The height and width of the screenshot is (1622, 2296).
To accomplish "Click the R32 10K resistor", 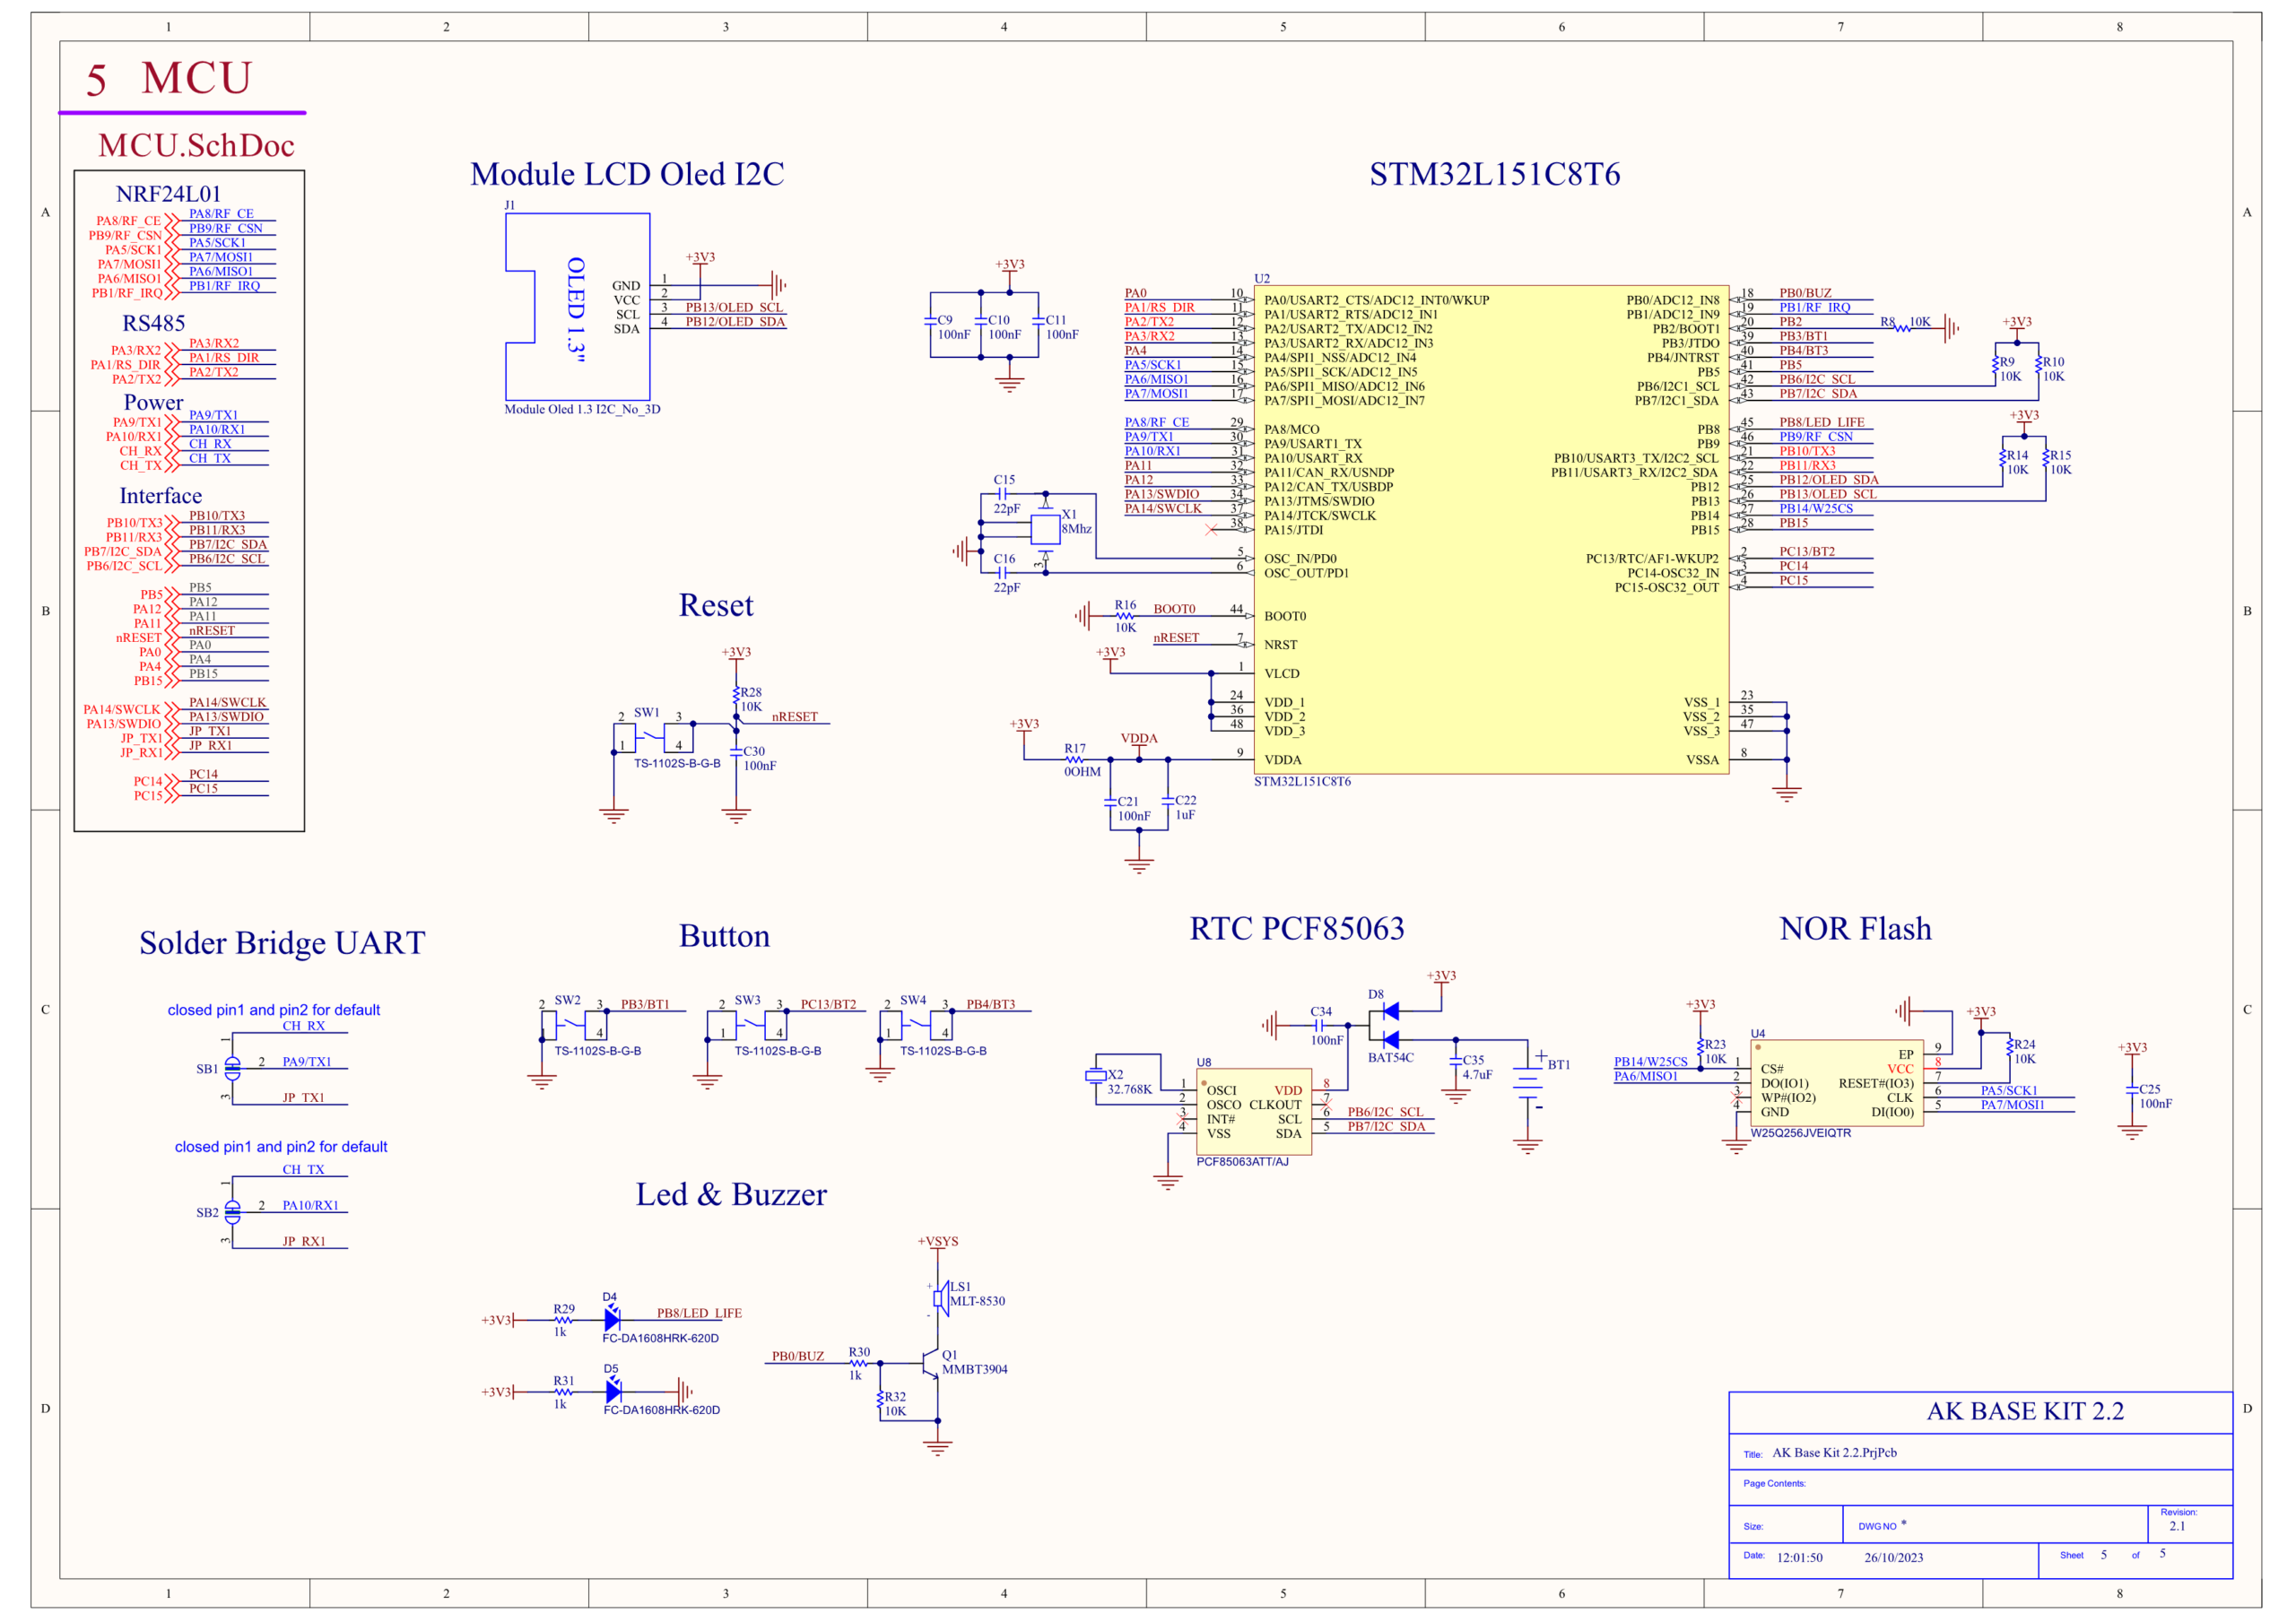I will click(x=880, y=1398).
